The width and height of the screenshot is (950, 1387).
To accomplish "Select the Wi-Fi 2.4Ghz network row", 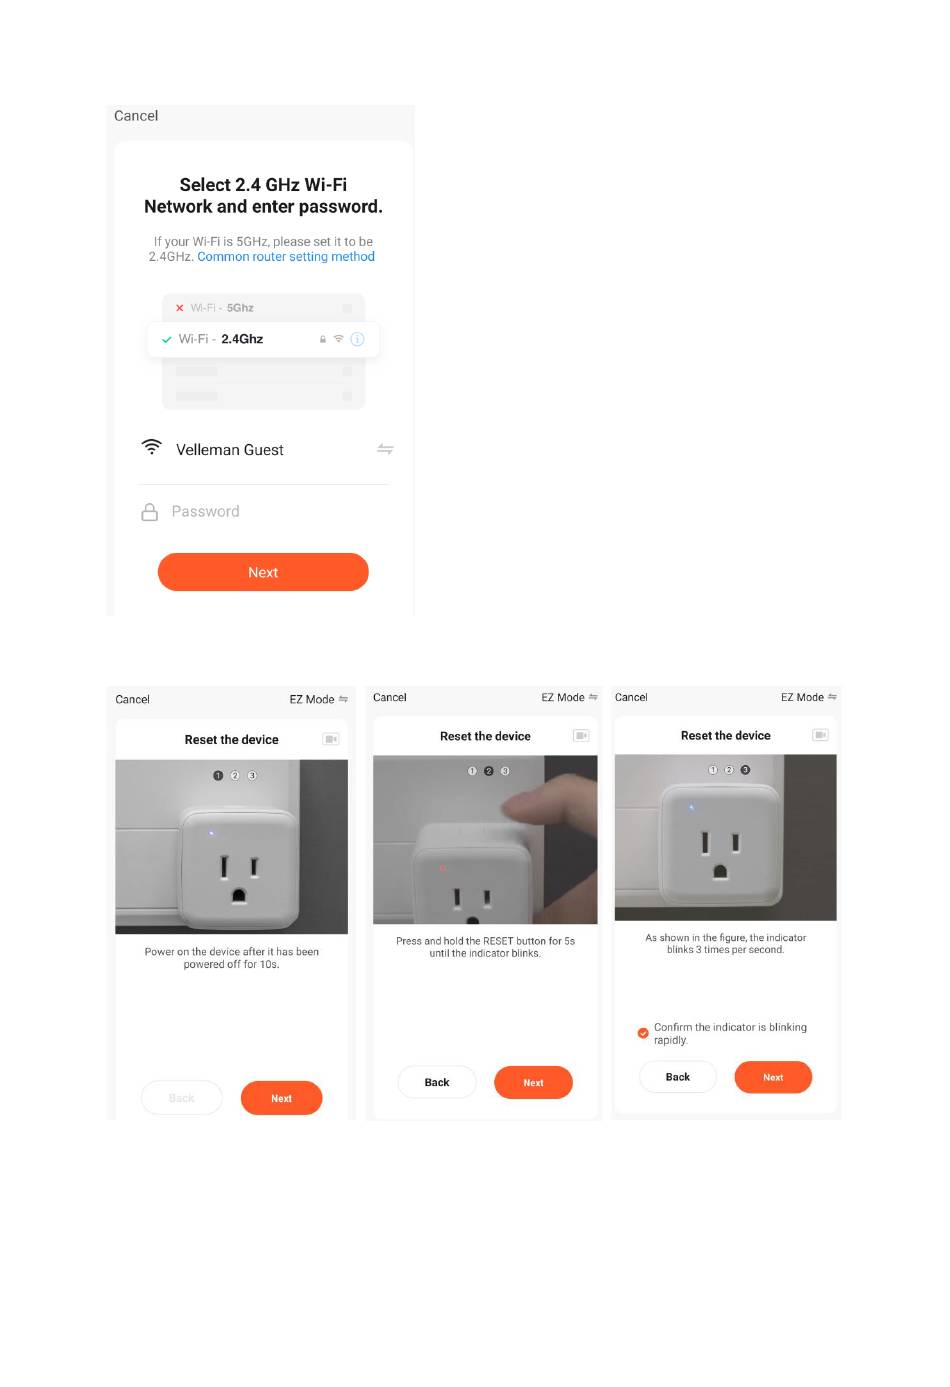I will [263, 339].
